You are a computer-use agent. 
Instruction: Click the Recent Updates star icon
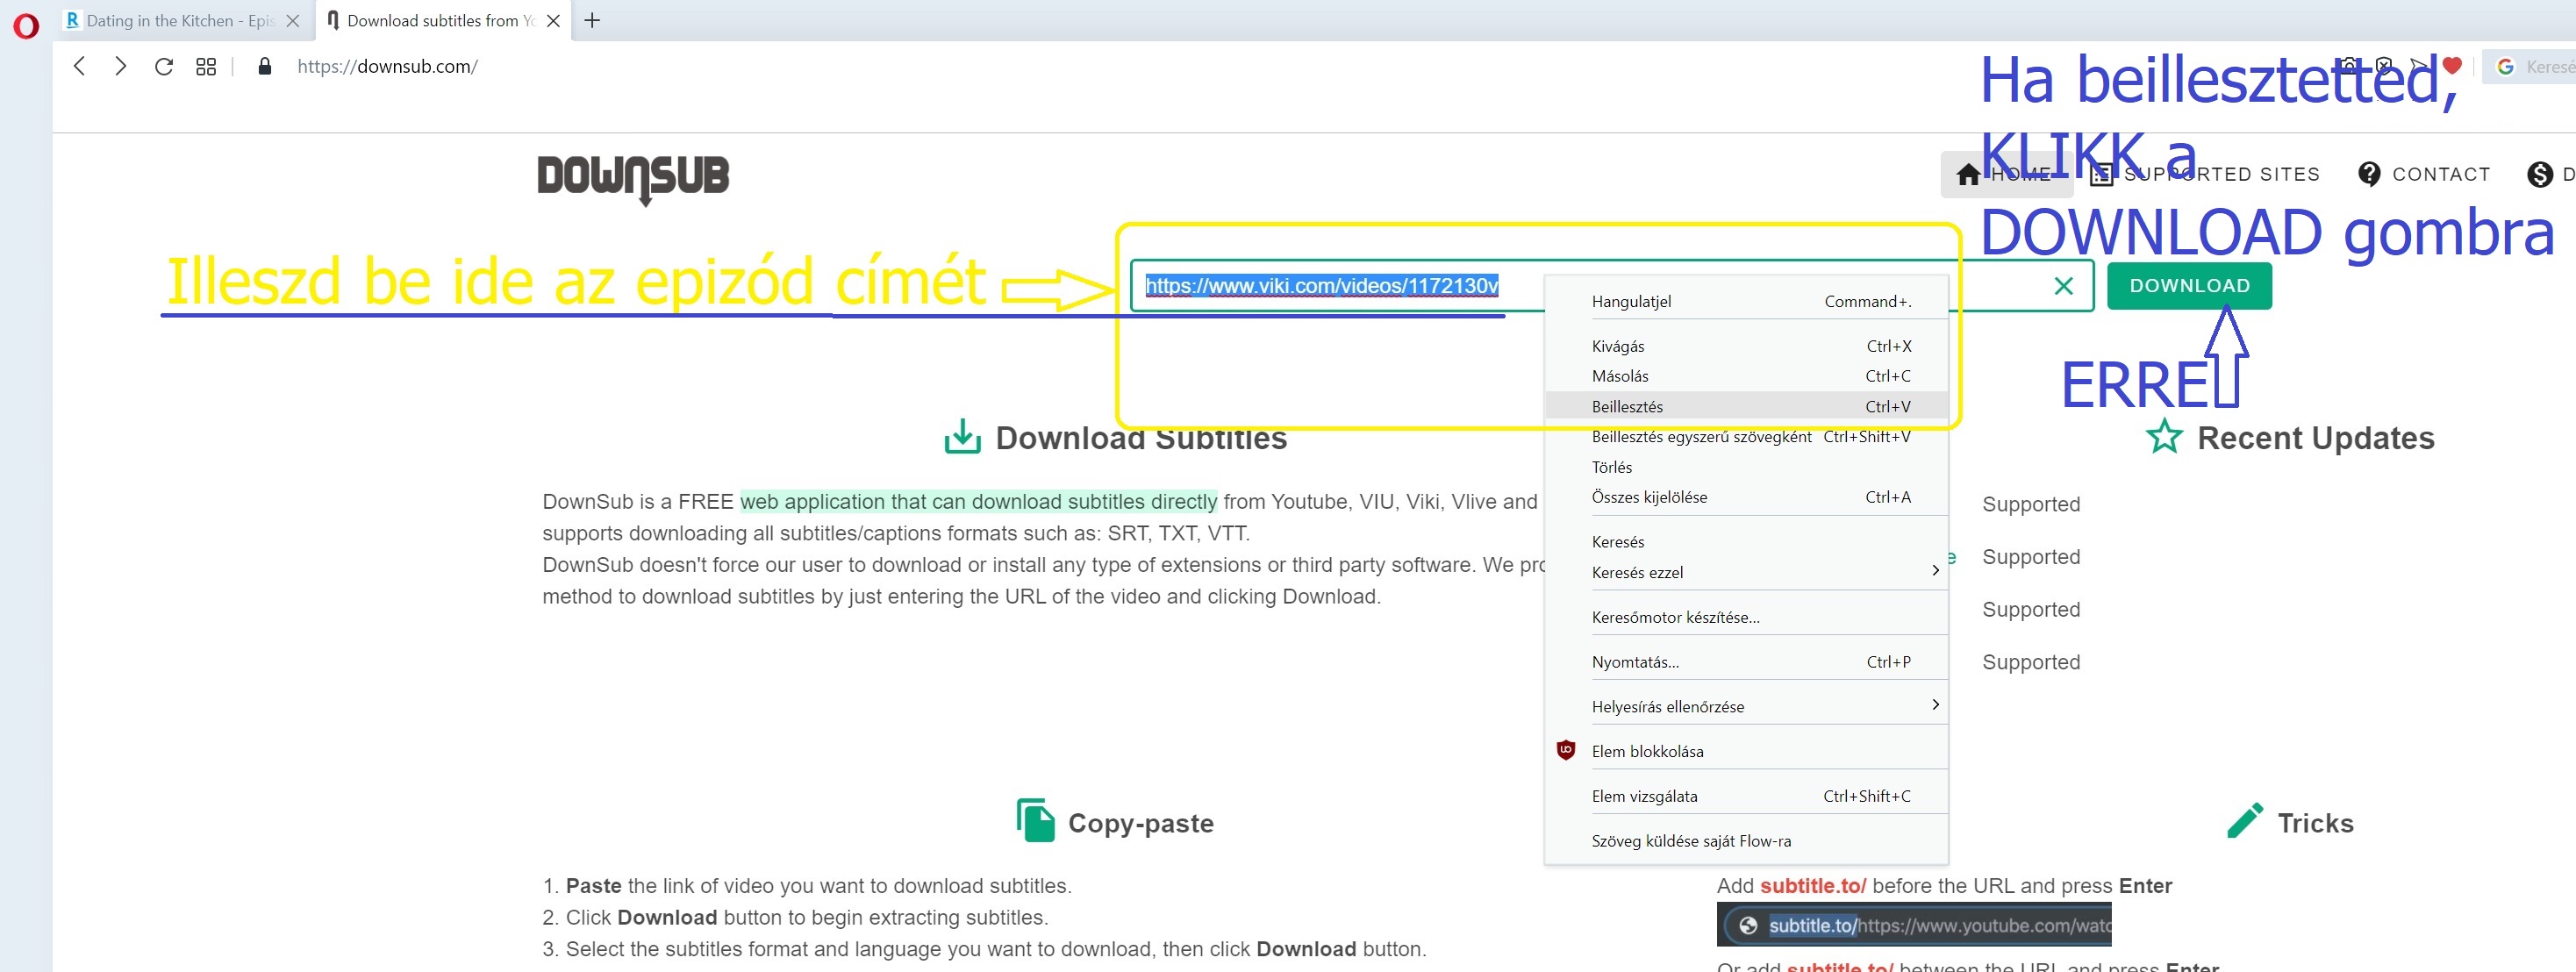point(2164,437)
